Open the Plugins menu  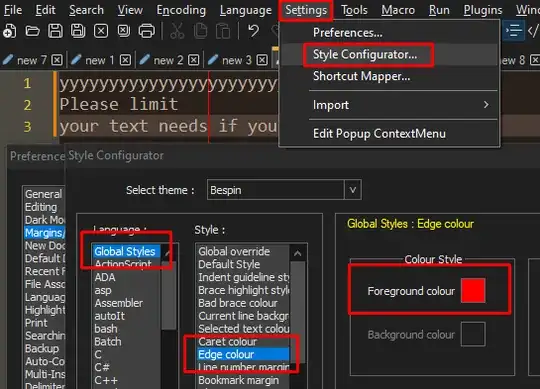483,10
